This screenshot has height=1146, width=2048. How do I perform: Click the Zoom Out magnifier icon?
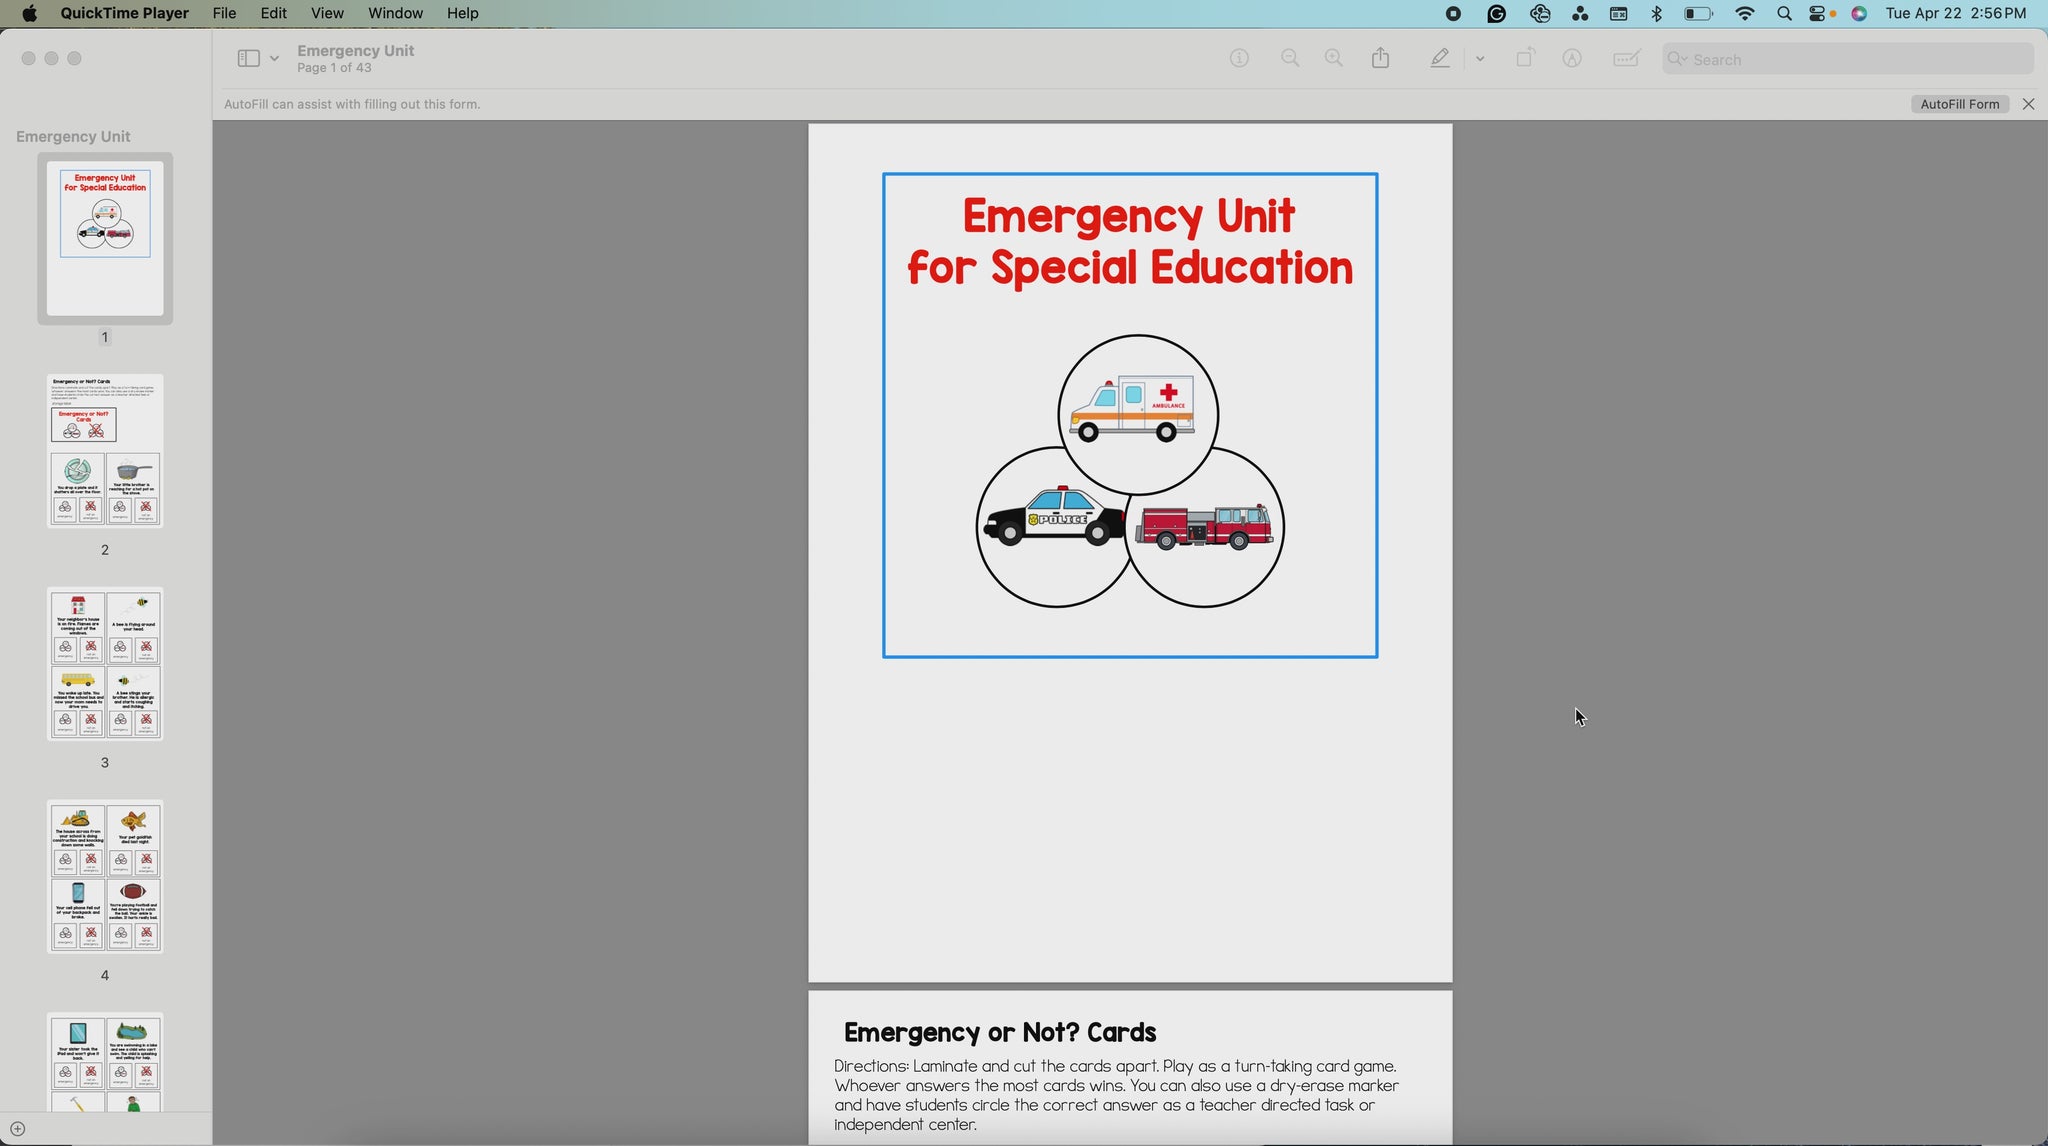coord(1290,59)
